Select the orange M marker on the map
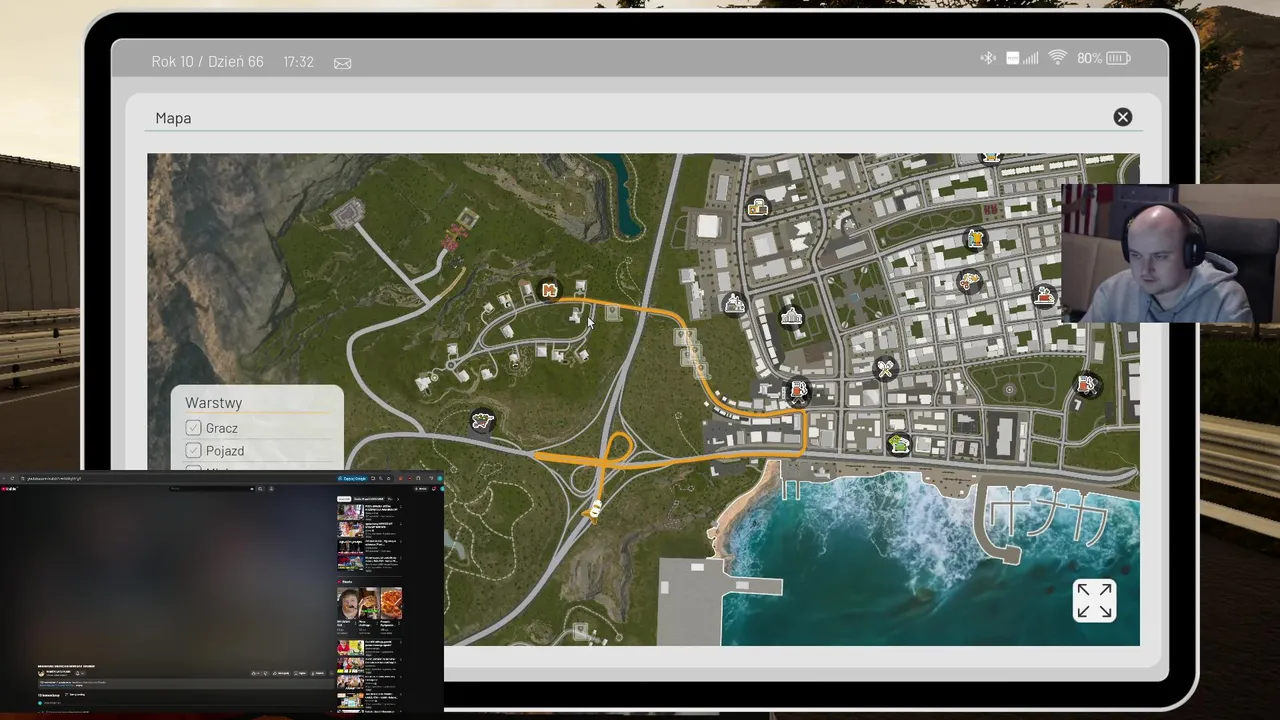1280x720 pixels. pos(549,290)
